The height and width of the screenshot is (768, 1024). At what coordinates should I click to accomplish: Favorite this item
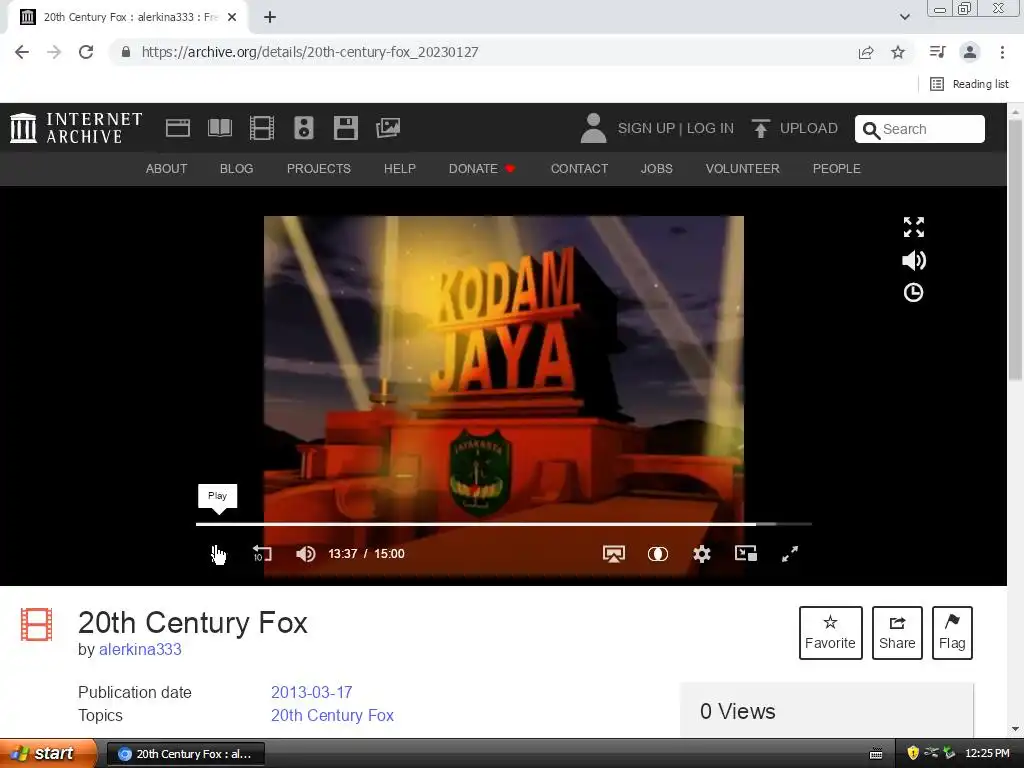click(830, 633)
